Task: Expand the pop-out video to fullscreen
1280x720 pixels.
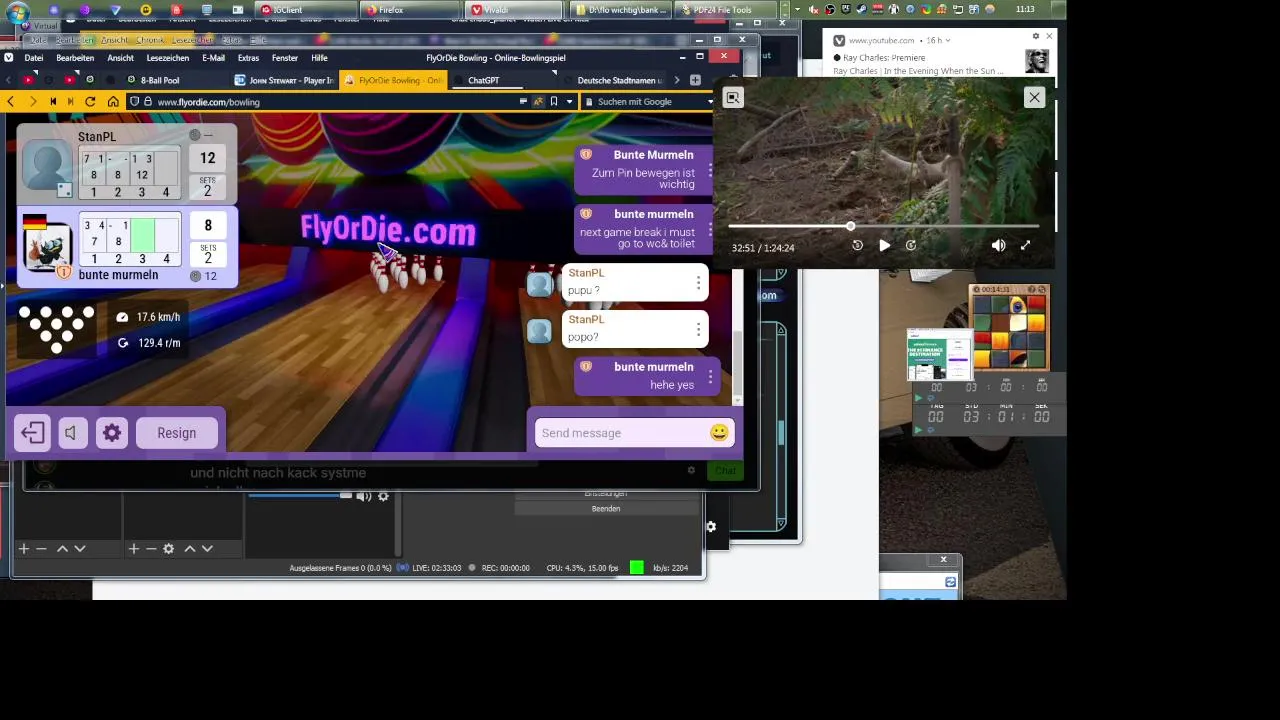Action: [x=1025, y=245]
